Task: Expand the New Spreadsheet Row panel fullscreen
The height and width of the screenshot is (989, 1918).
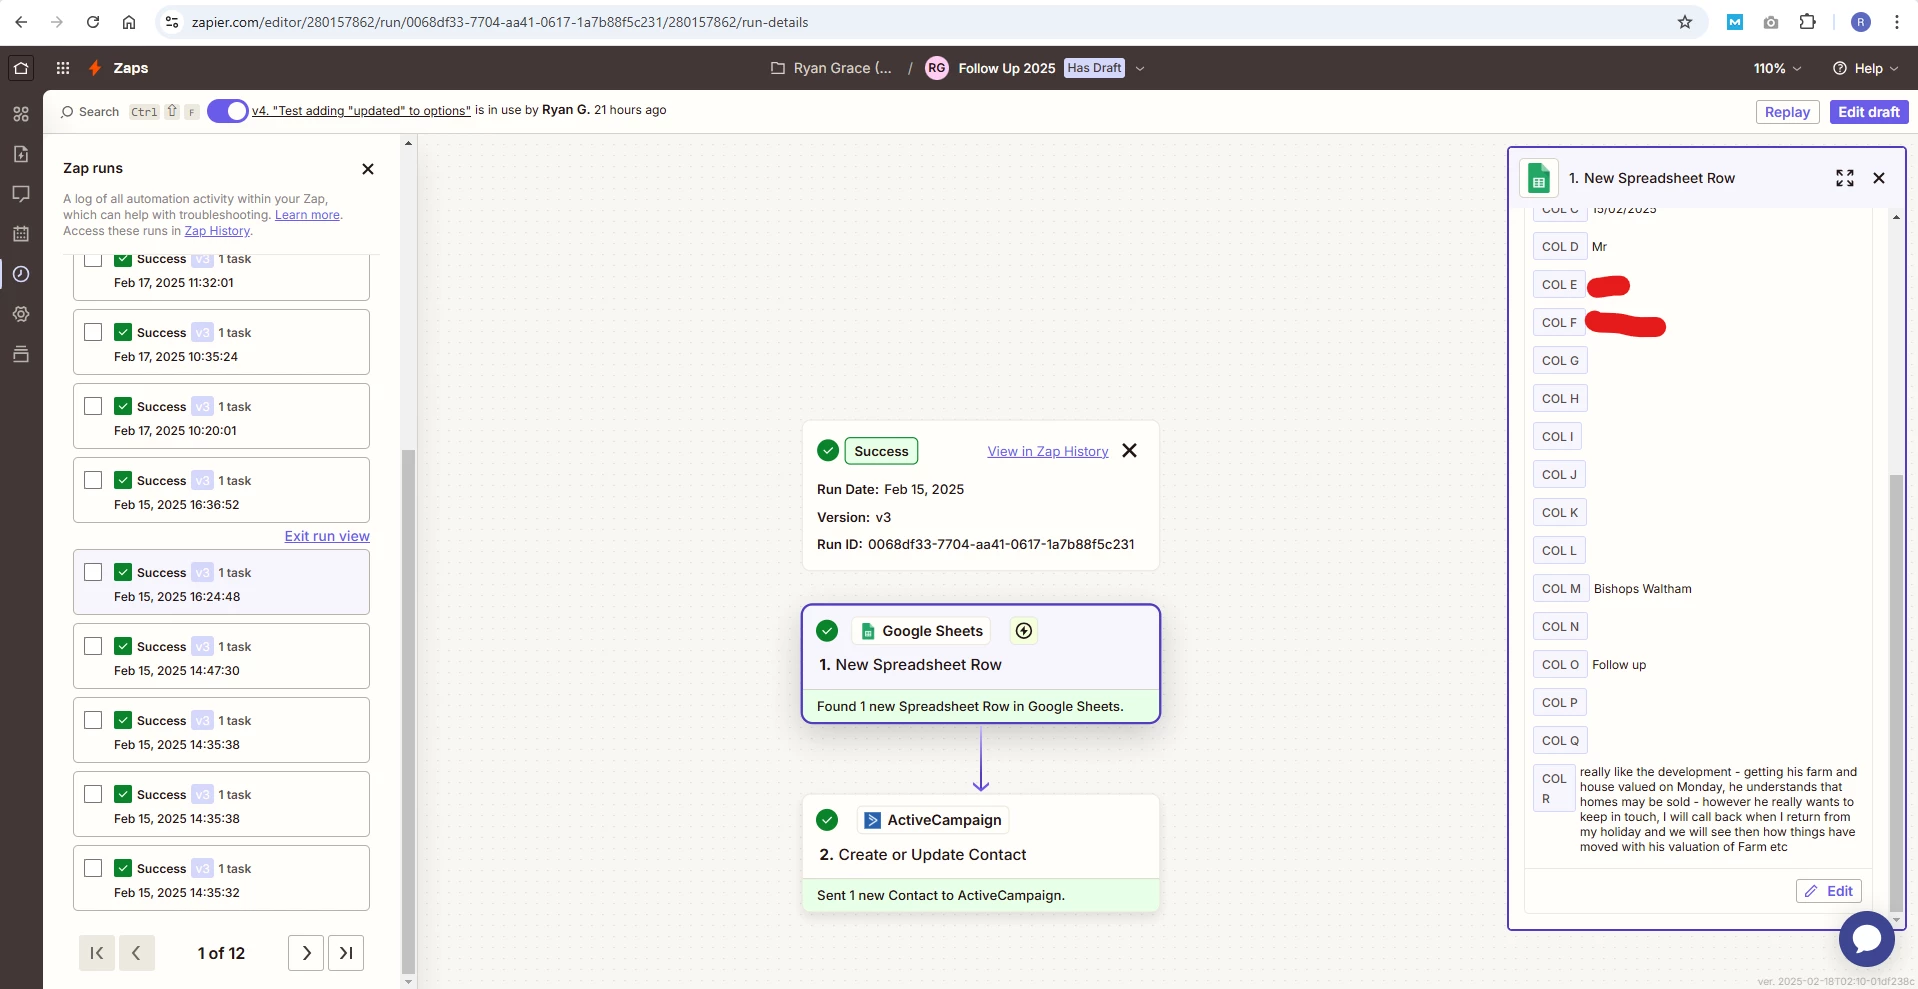Action: click(x=1845, y=178)
